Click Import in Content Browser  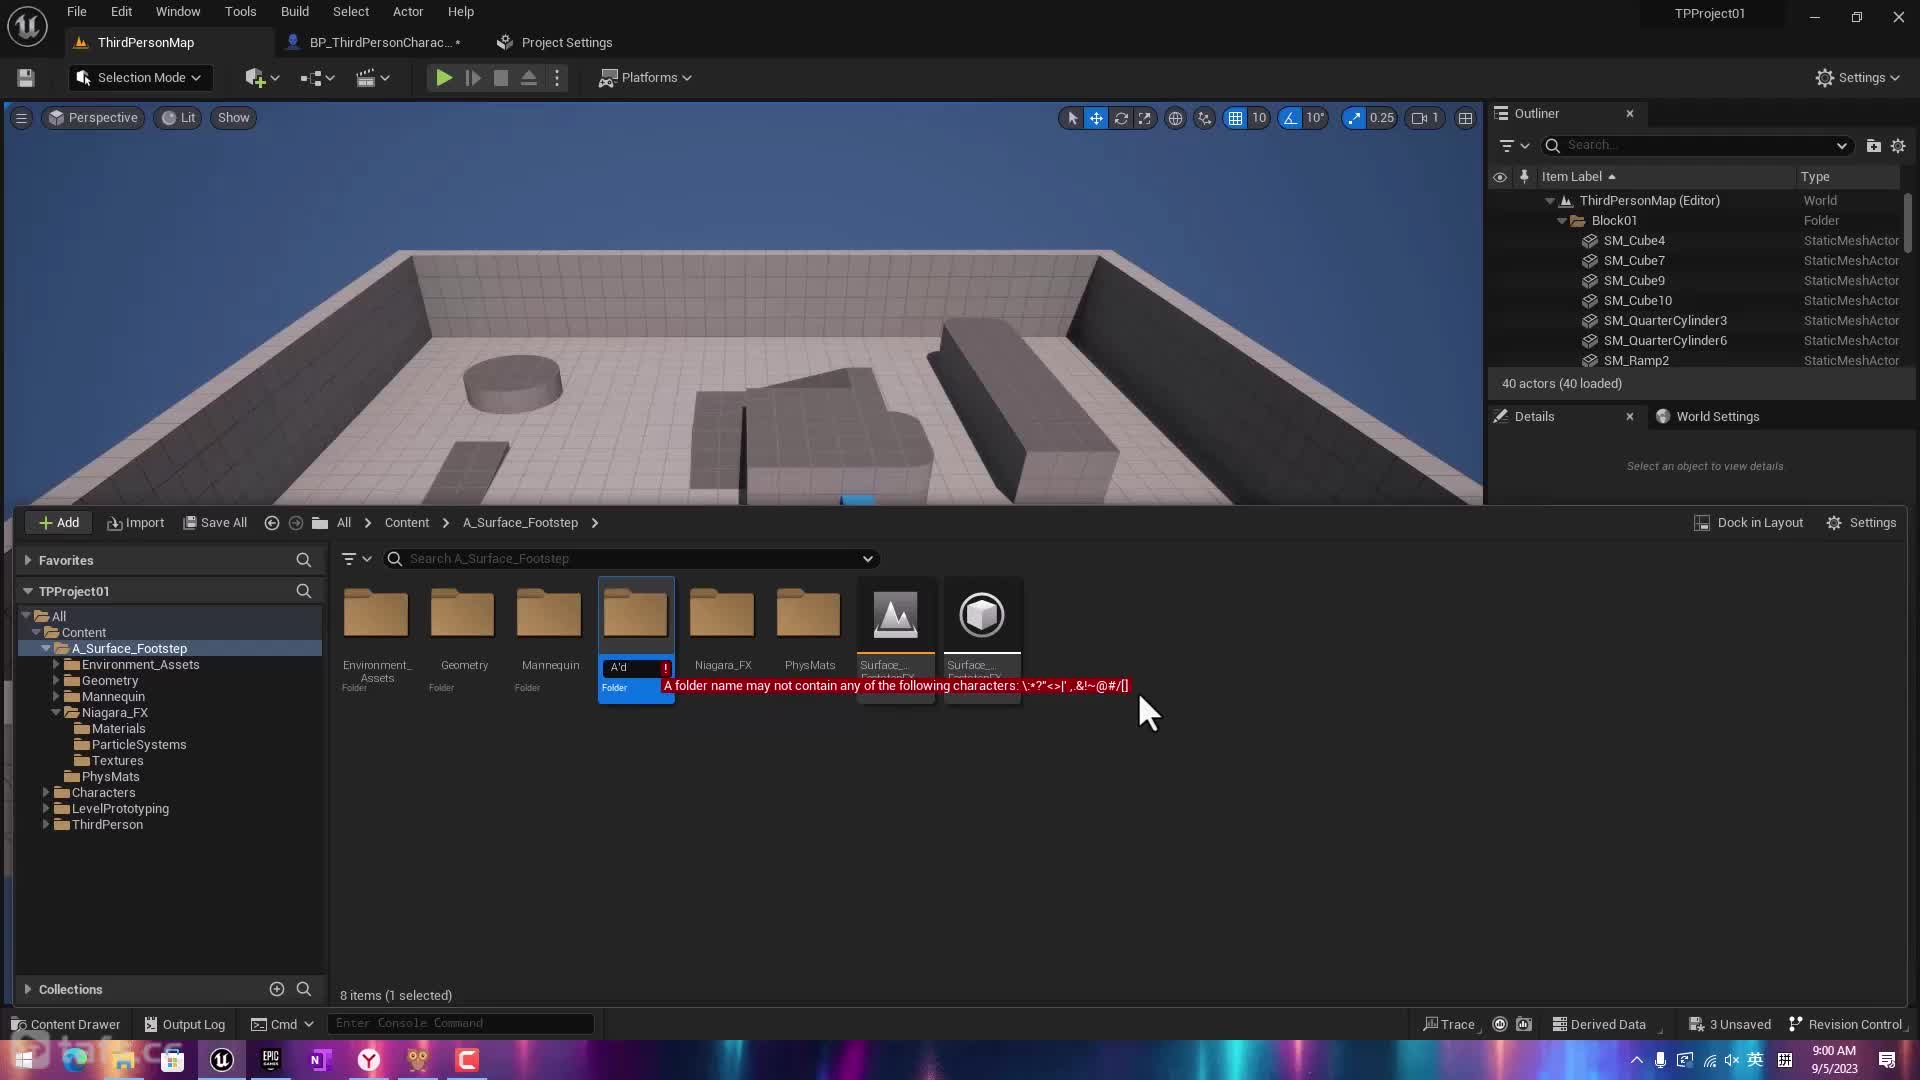pyautogui.click(x=135, y=523)
